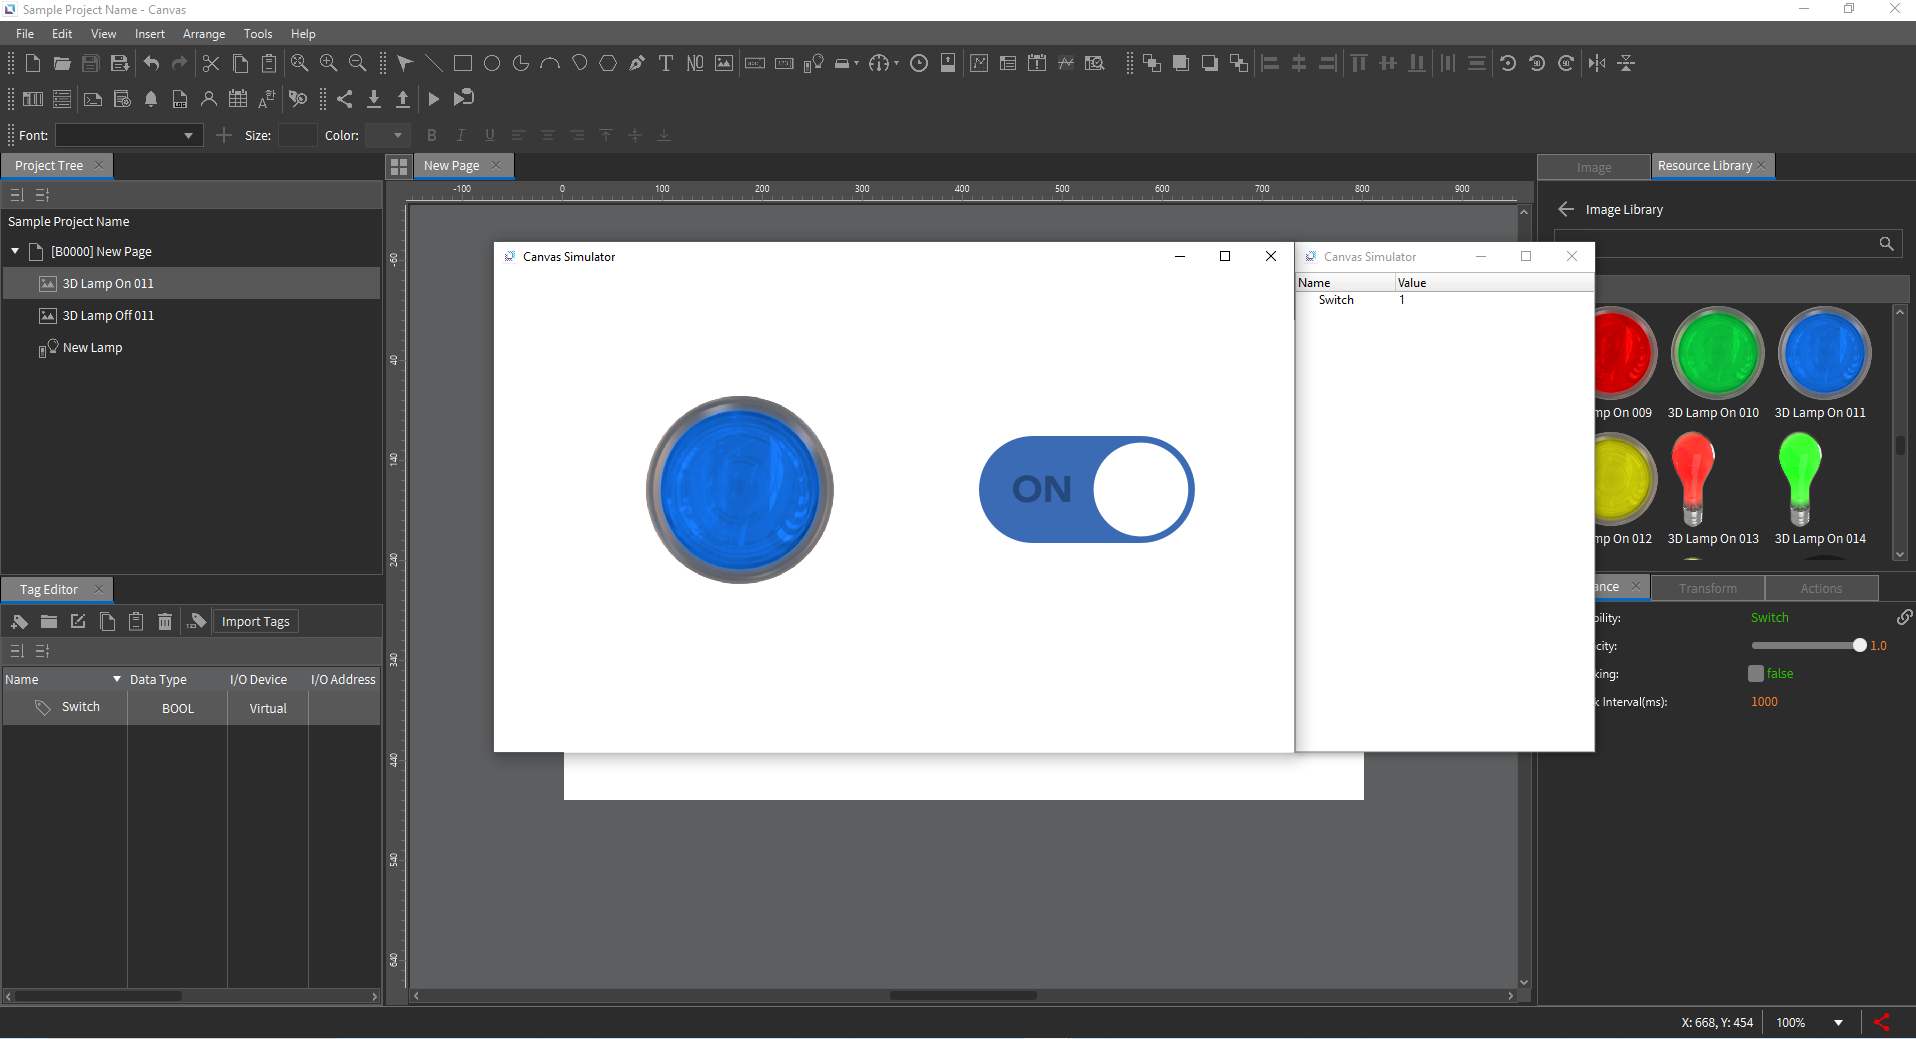Click the blue lamp in simulator
Image resolution: width=1916 pixels, height=1039 pixels.
click(739, 489)
